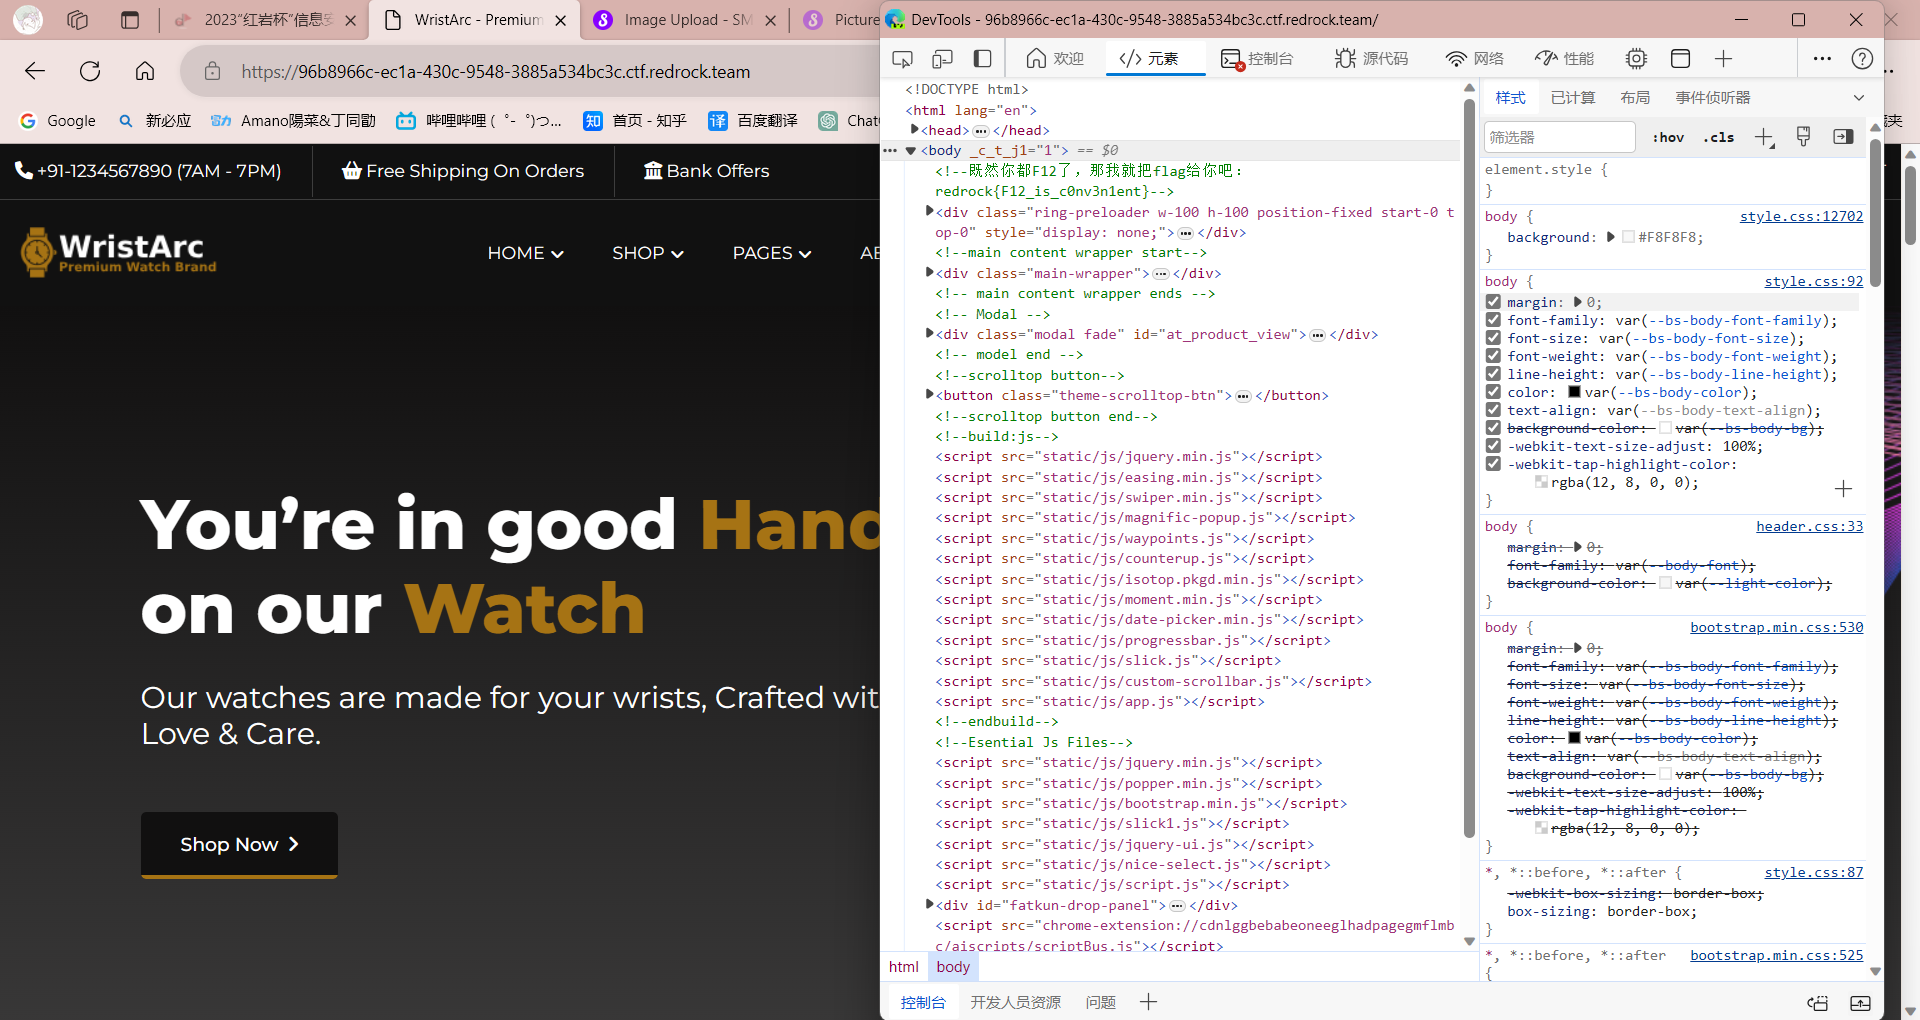Toggle the .cls element classes button

point(1719,137)
